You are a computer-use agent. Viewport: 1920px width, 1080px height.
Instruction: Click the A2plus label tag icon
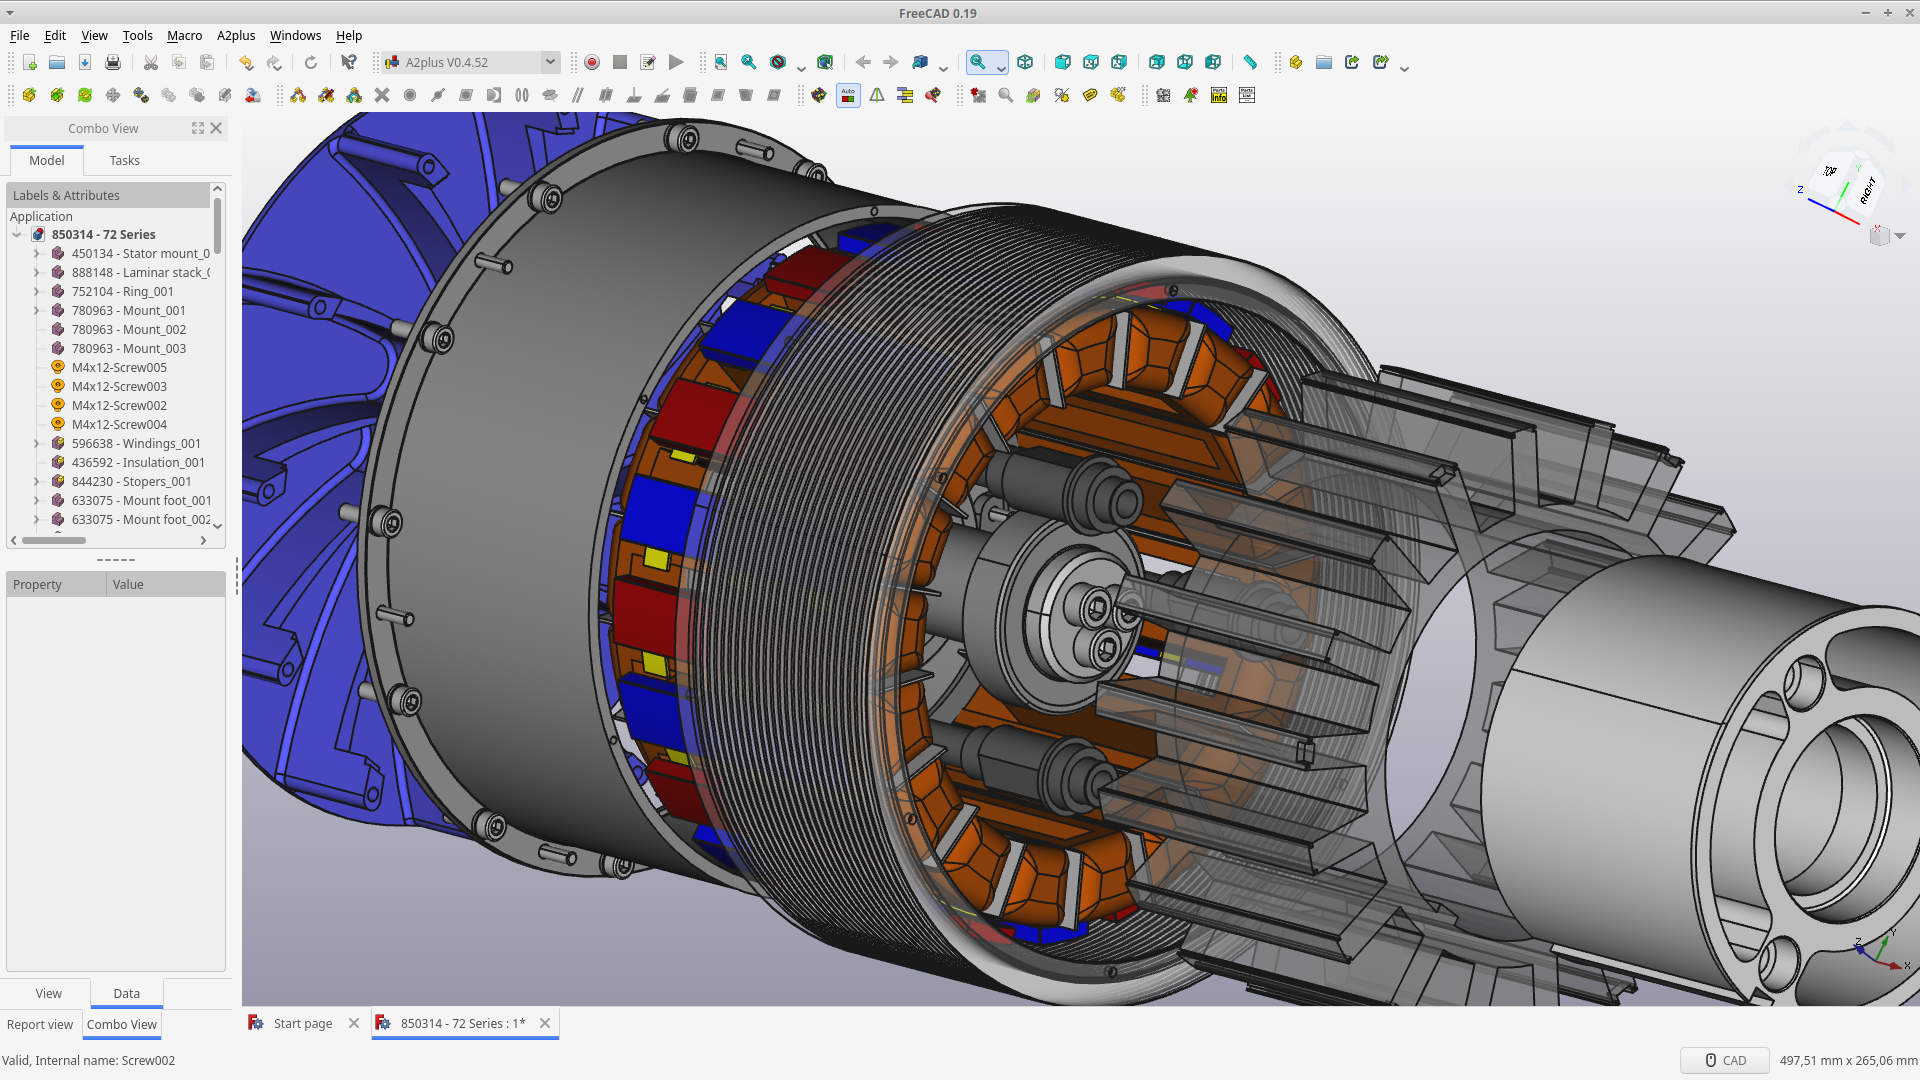[1090, 95]
